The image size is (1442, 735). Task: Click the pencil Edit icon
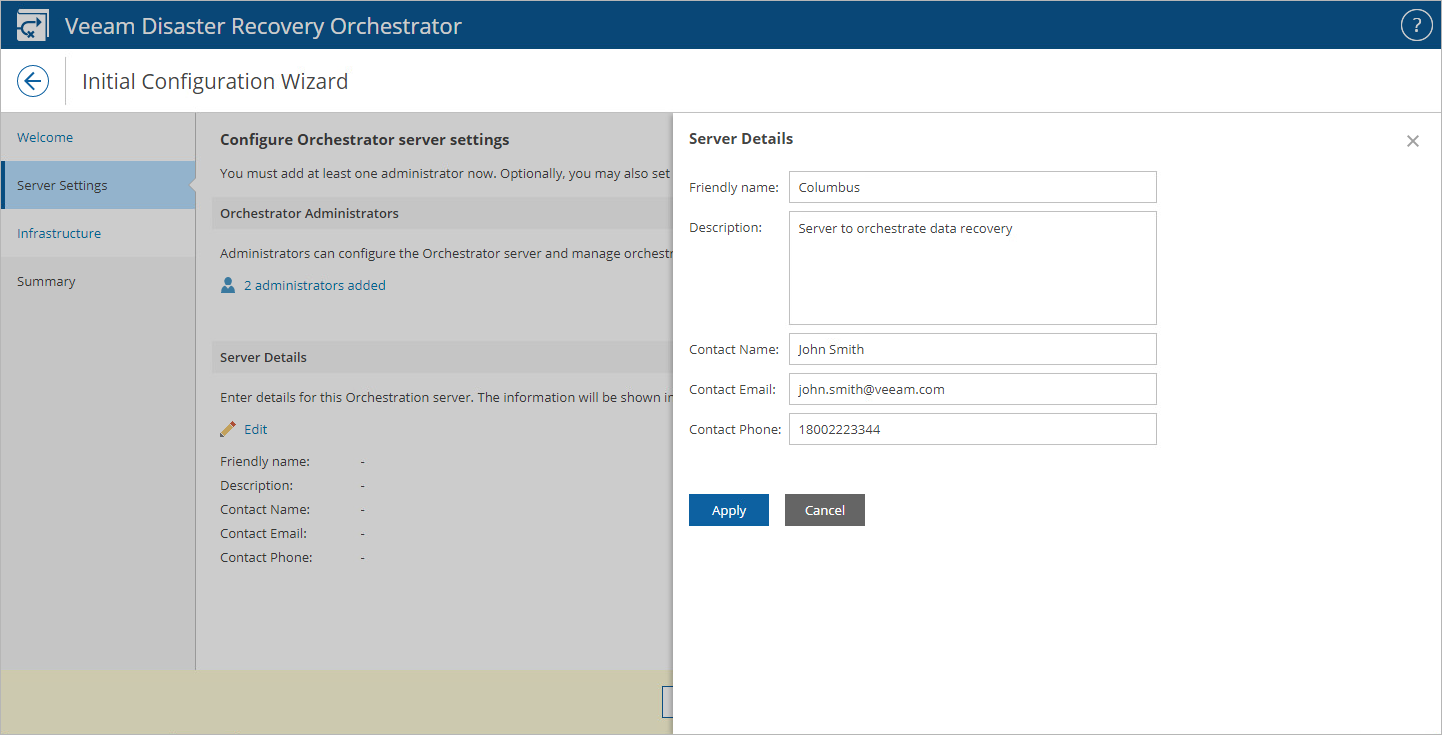228,429
